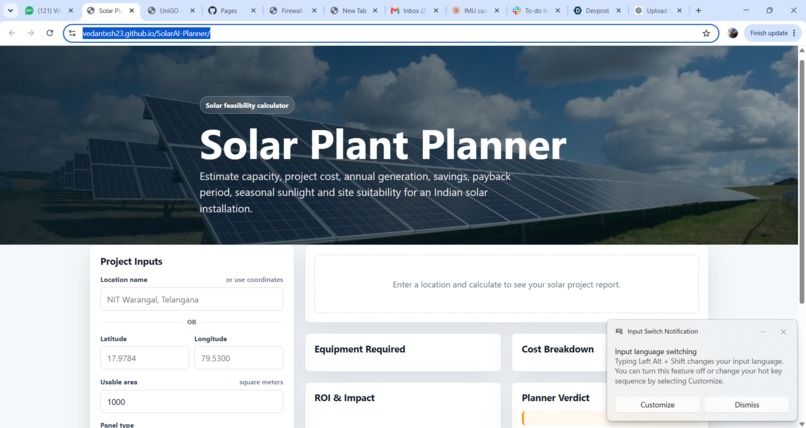806x428 pixels.
Task: Click the address bar URL field
Action: (391, 33)
